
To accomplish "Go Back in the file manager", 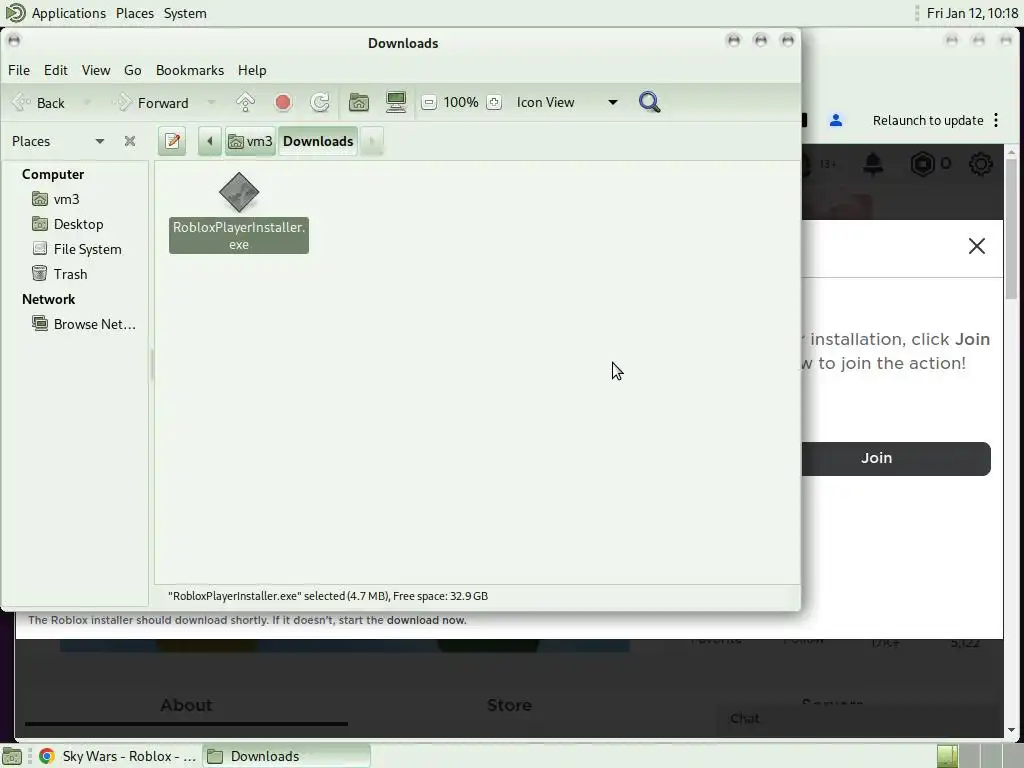I will pyautogui.click(x=39, y=103).
